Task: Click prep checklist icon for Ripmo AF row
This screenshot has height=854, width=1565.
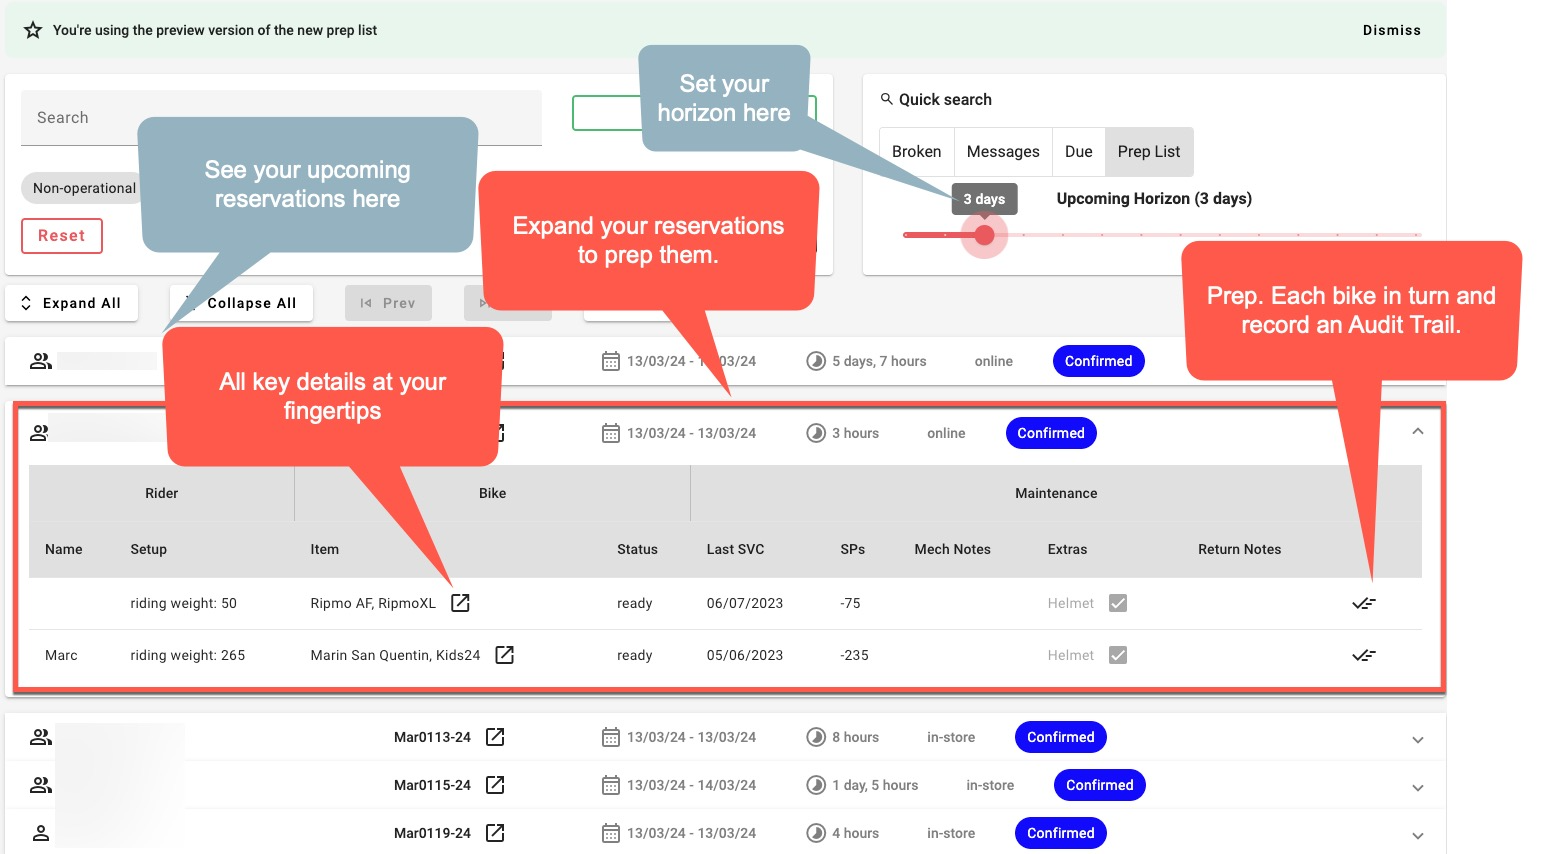Action: click(1363, 603)
